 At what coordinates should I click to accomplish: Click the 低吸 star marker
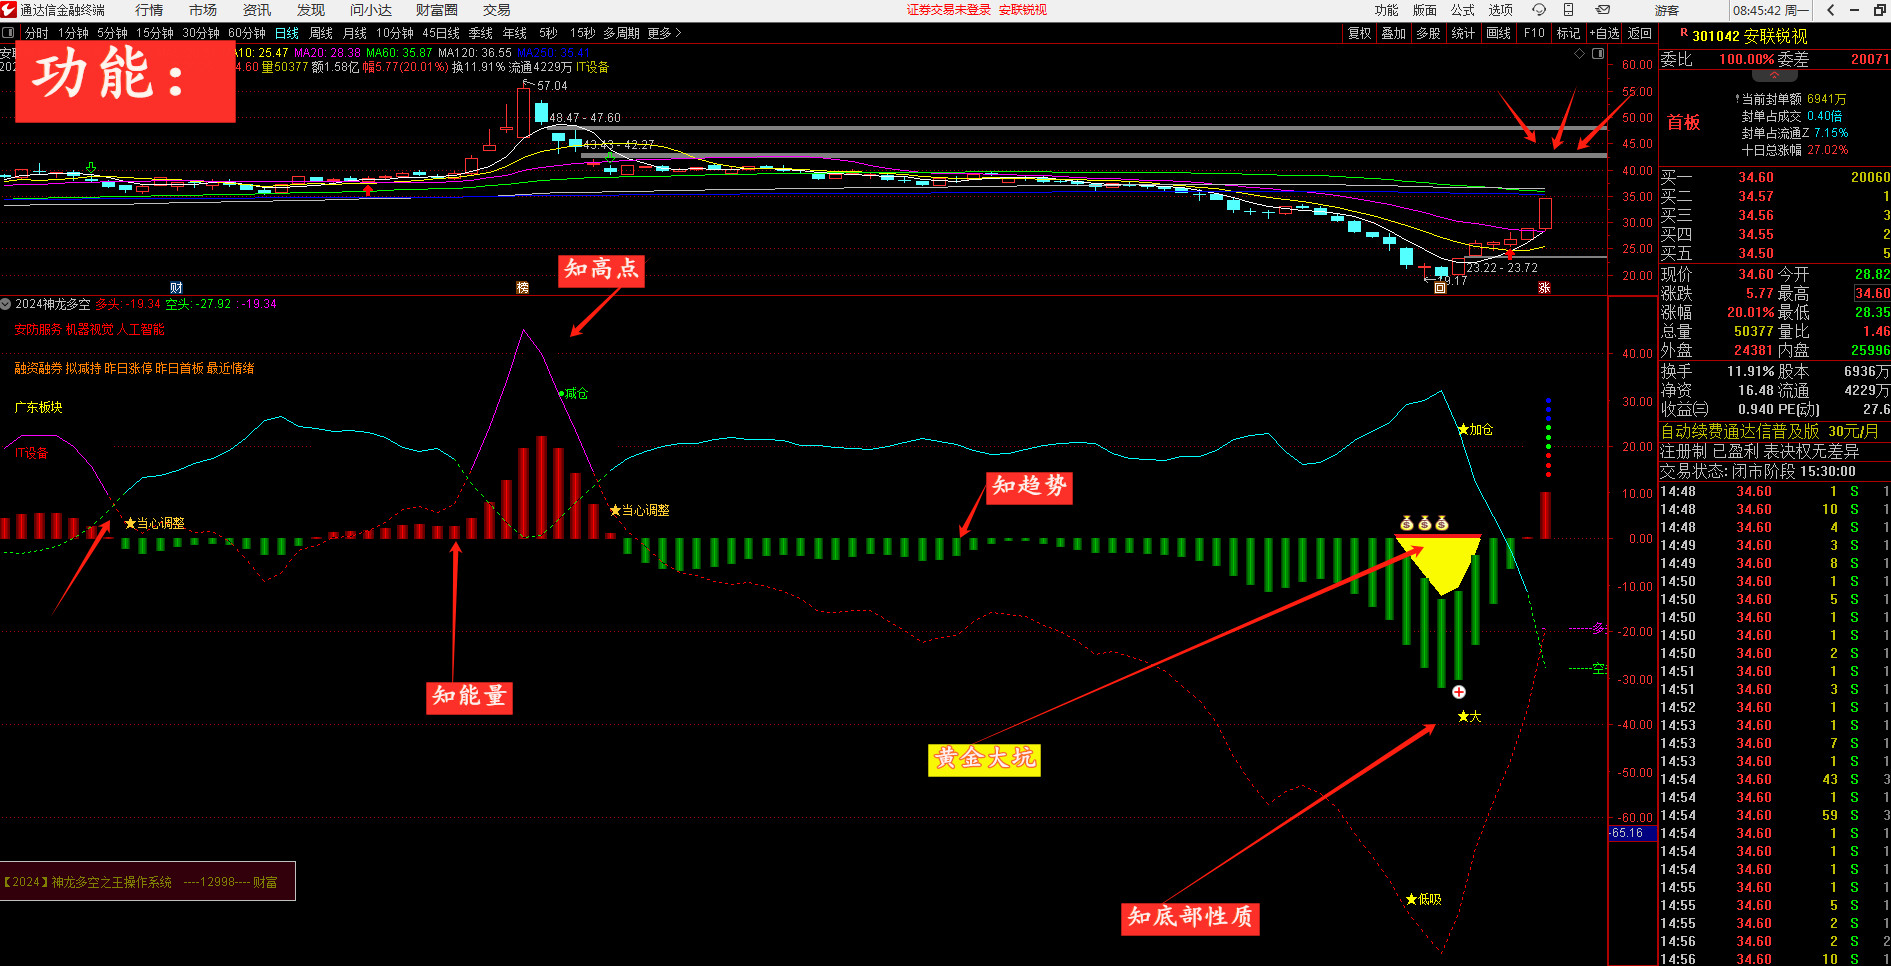[x=1424, y=900]
